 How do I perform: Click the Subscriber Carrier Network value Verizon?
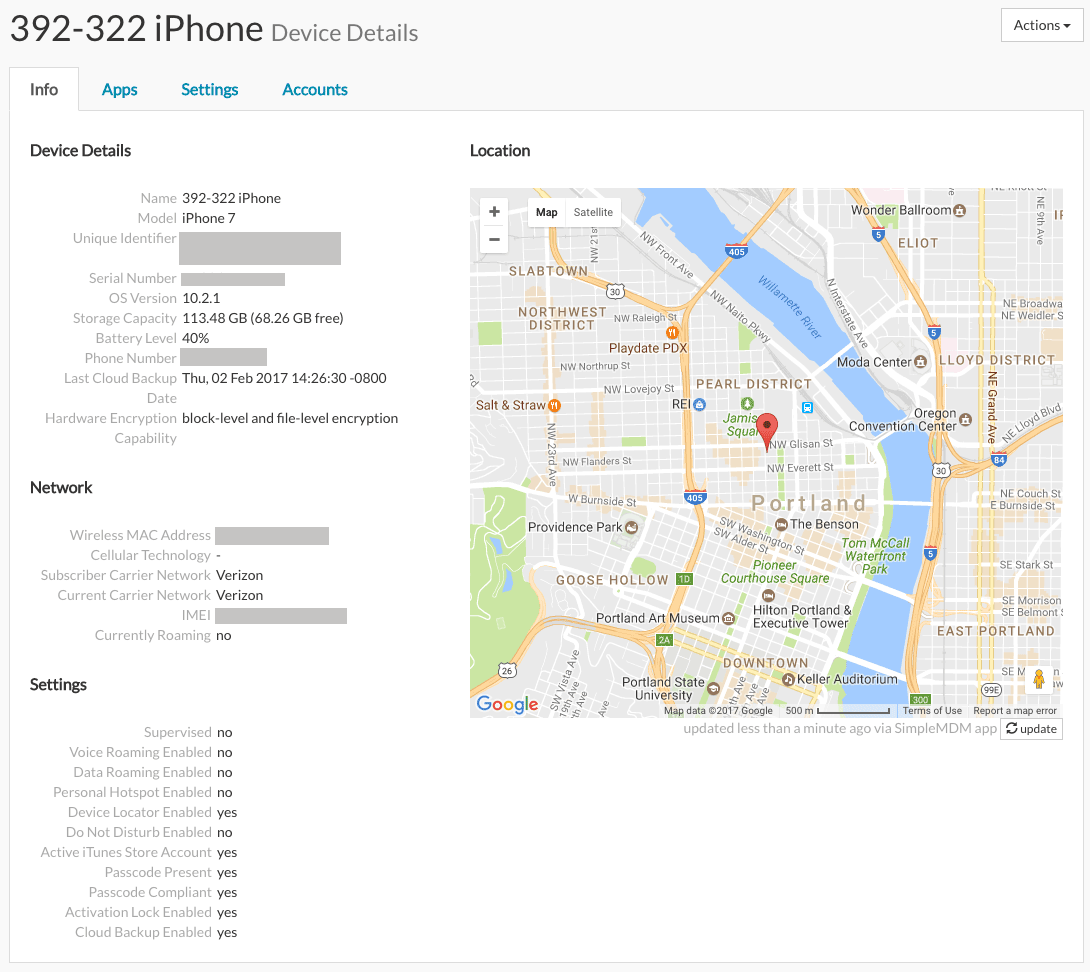(x=240, y=576)
